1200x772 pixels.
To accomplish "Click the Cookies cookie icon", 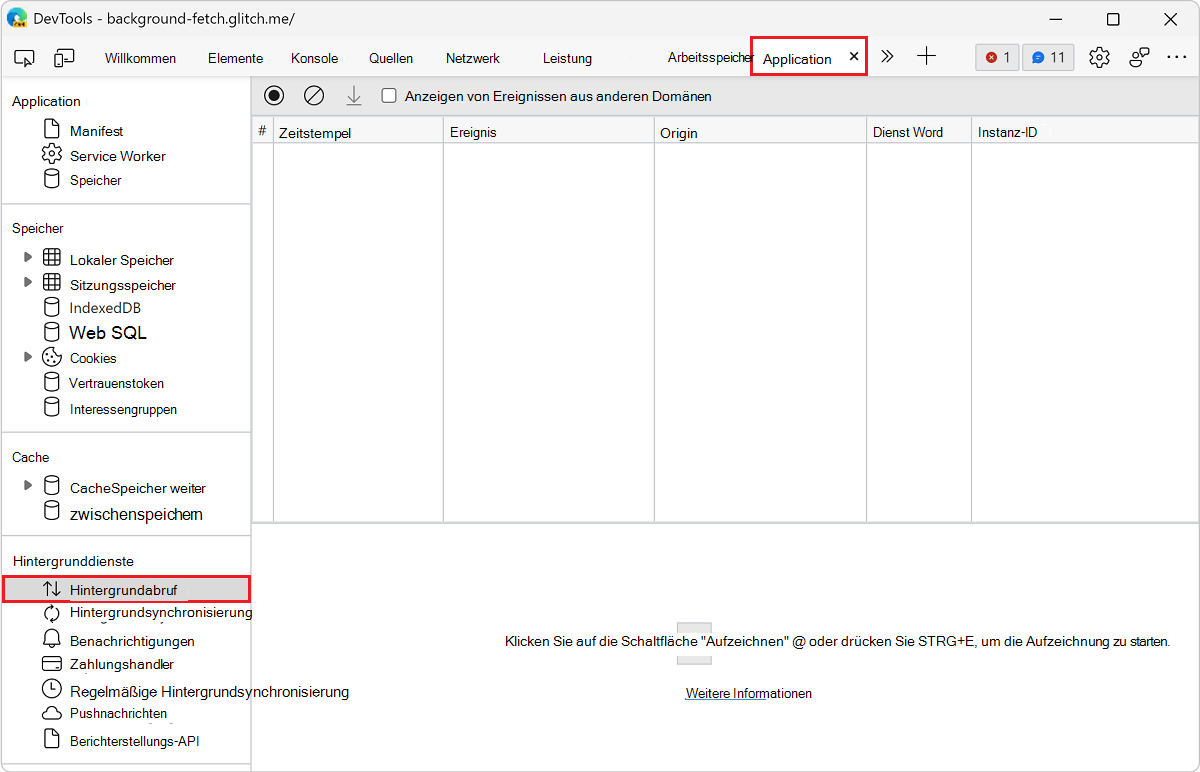I will 51,357.
